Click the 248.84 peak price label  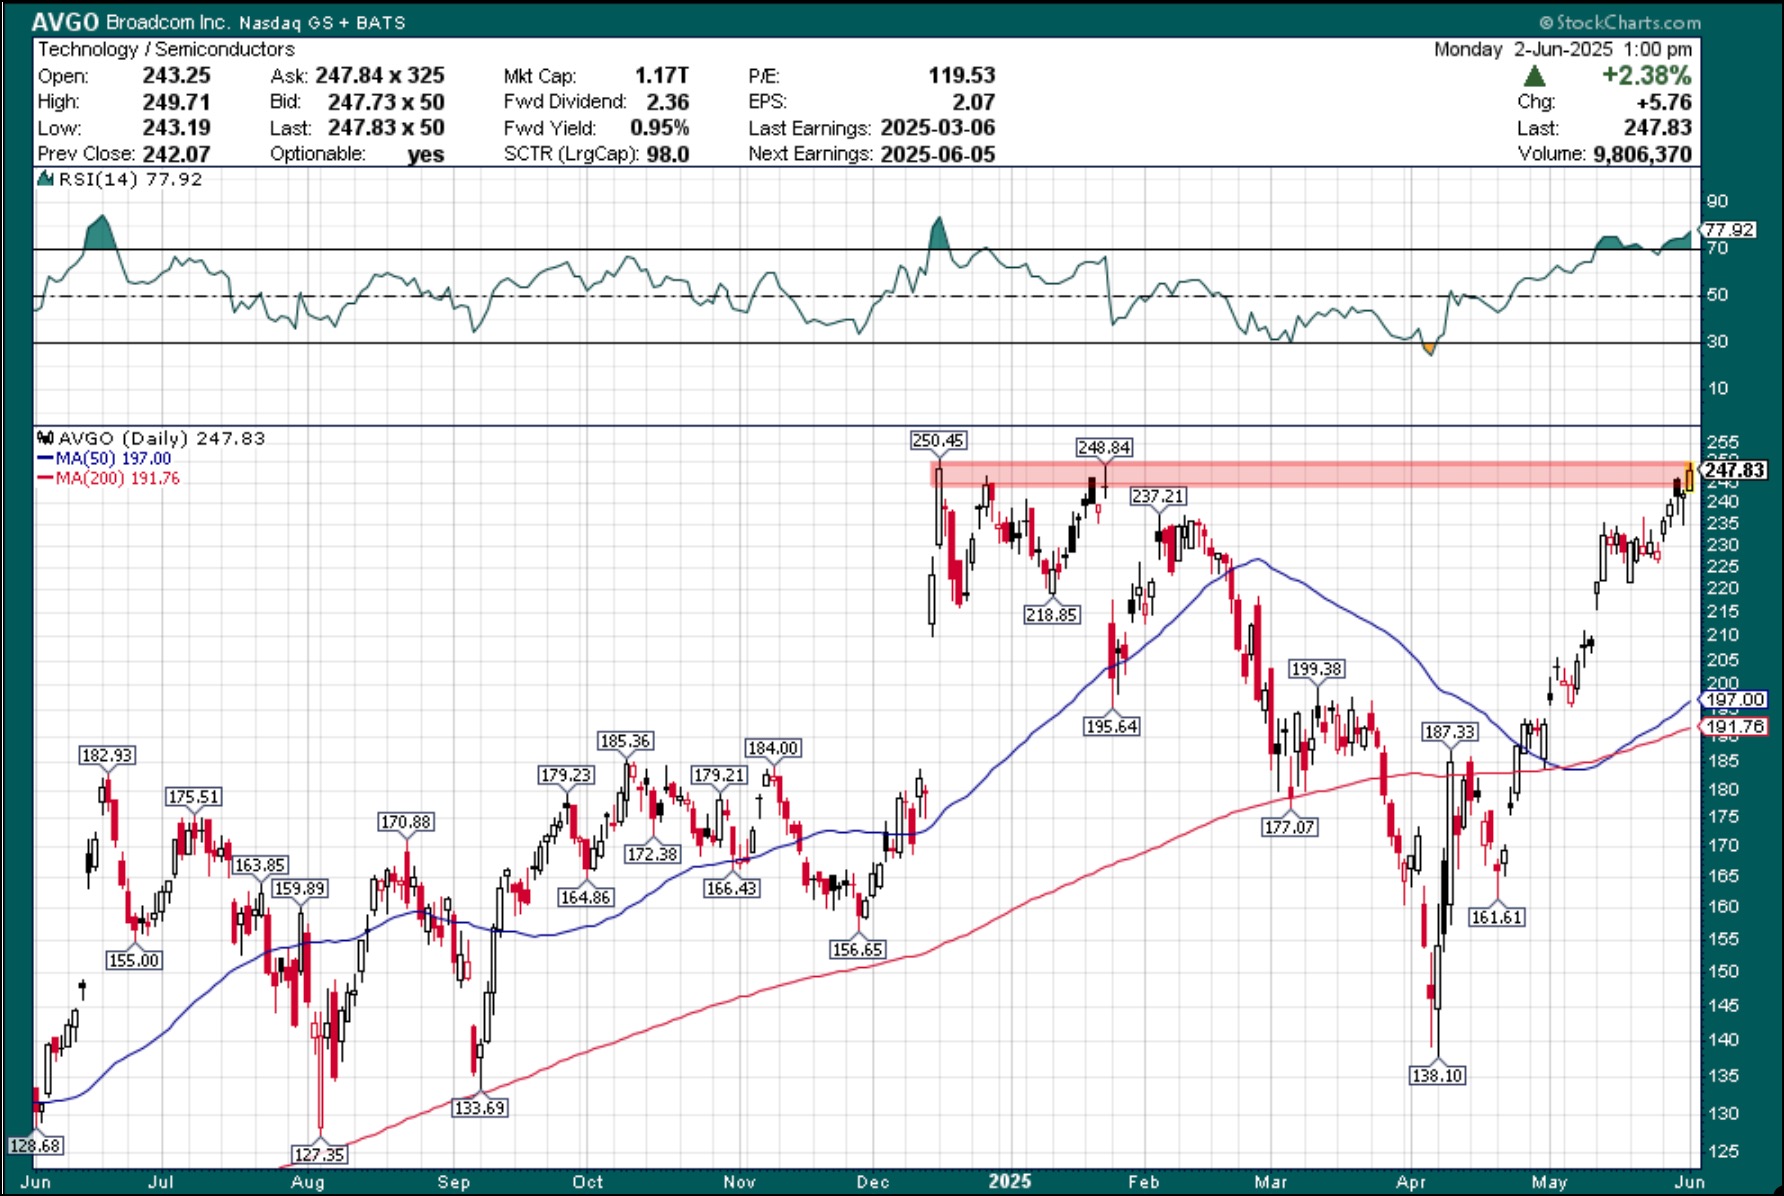1104,447
